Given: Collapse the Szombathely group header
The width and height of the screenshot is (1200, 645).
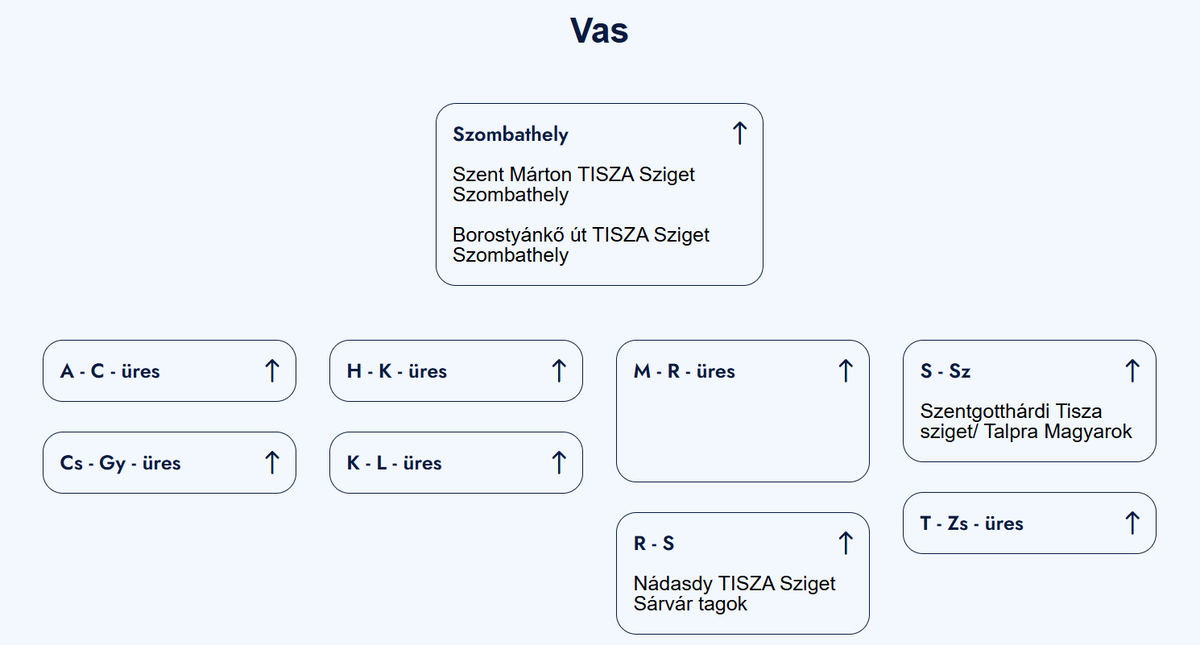Looking at the screenshot, I should 511,134.
